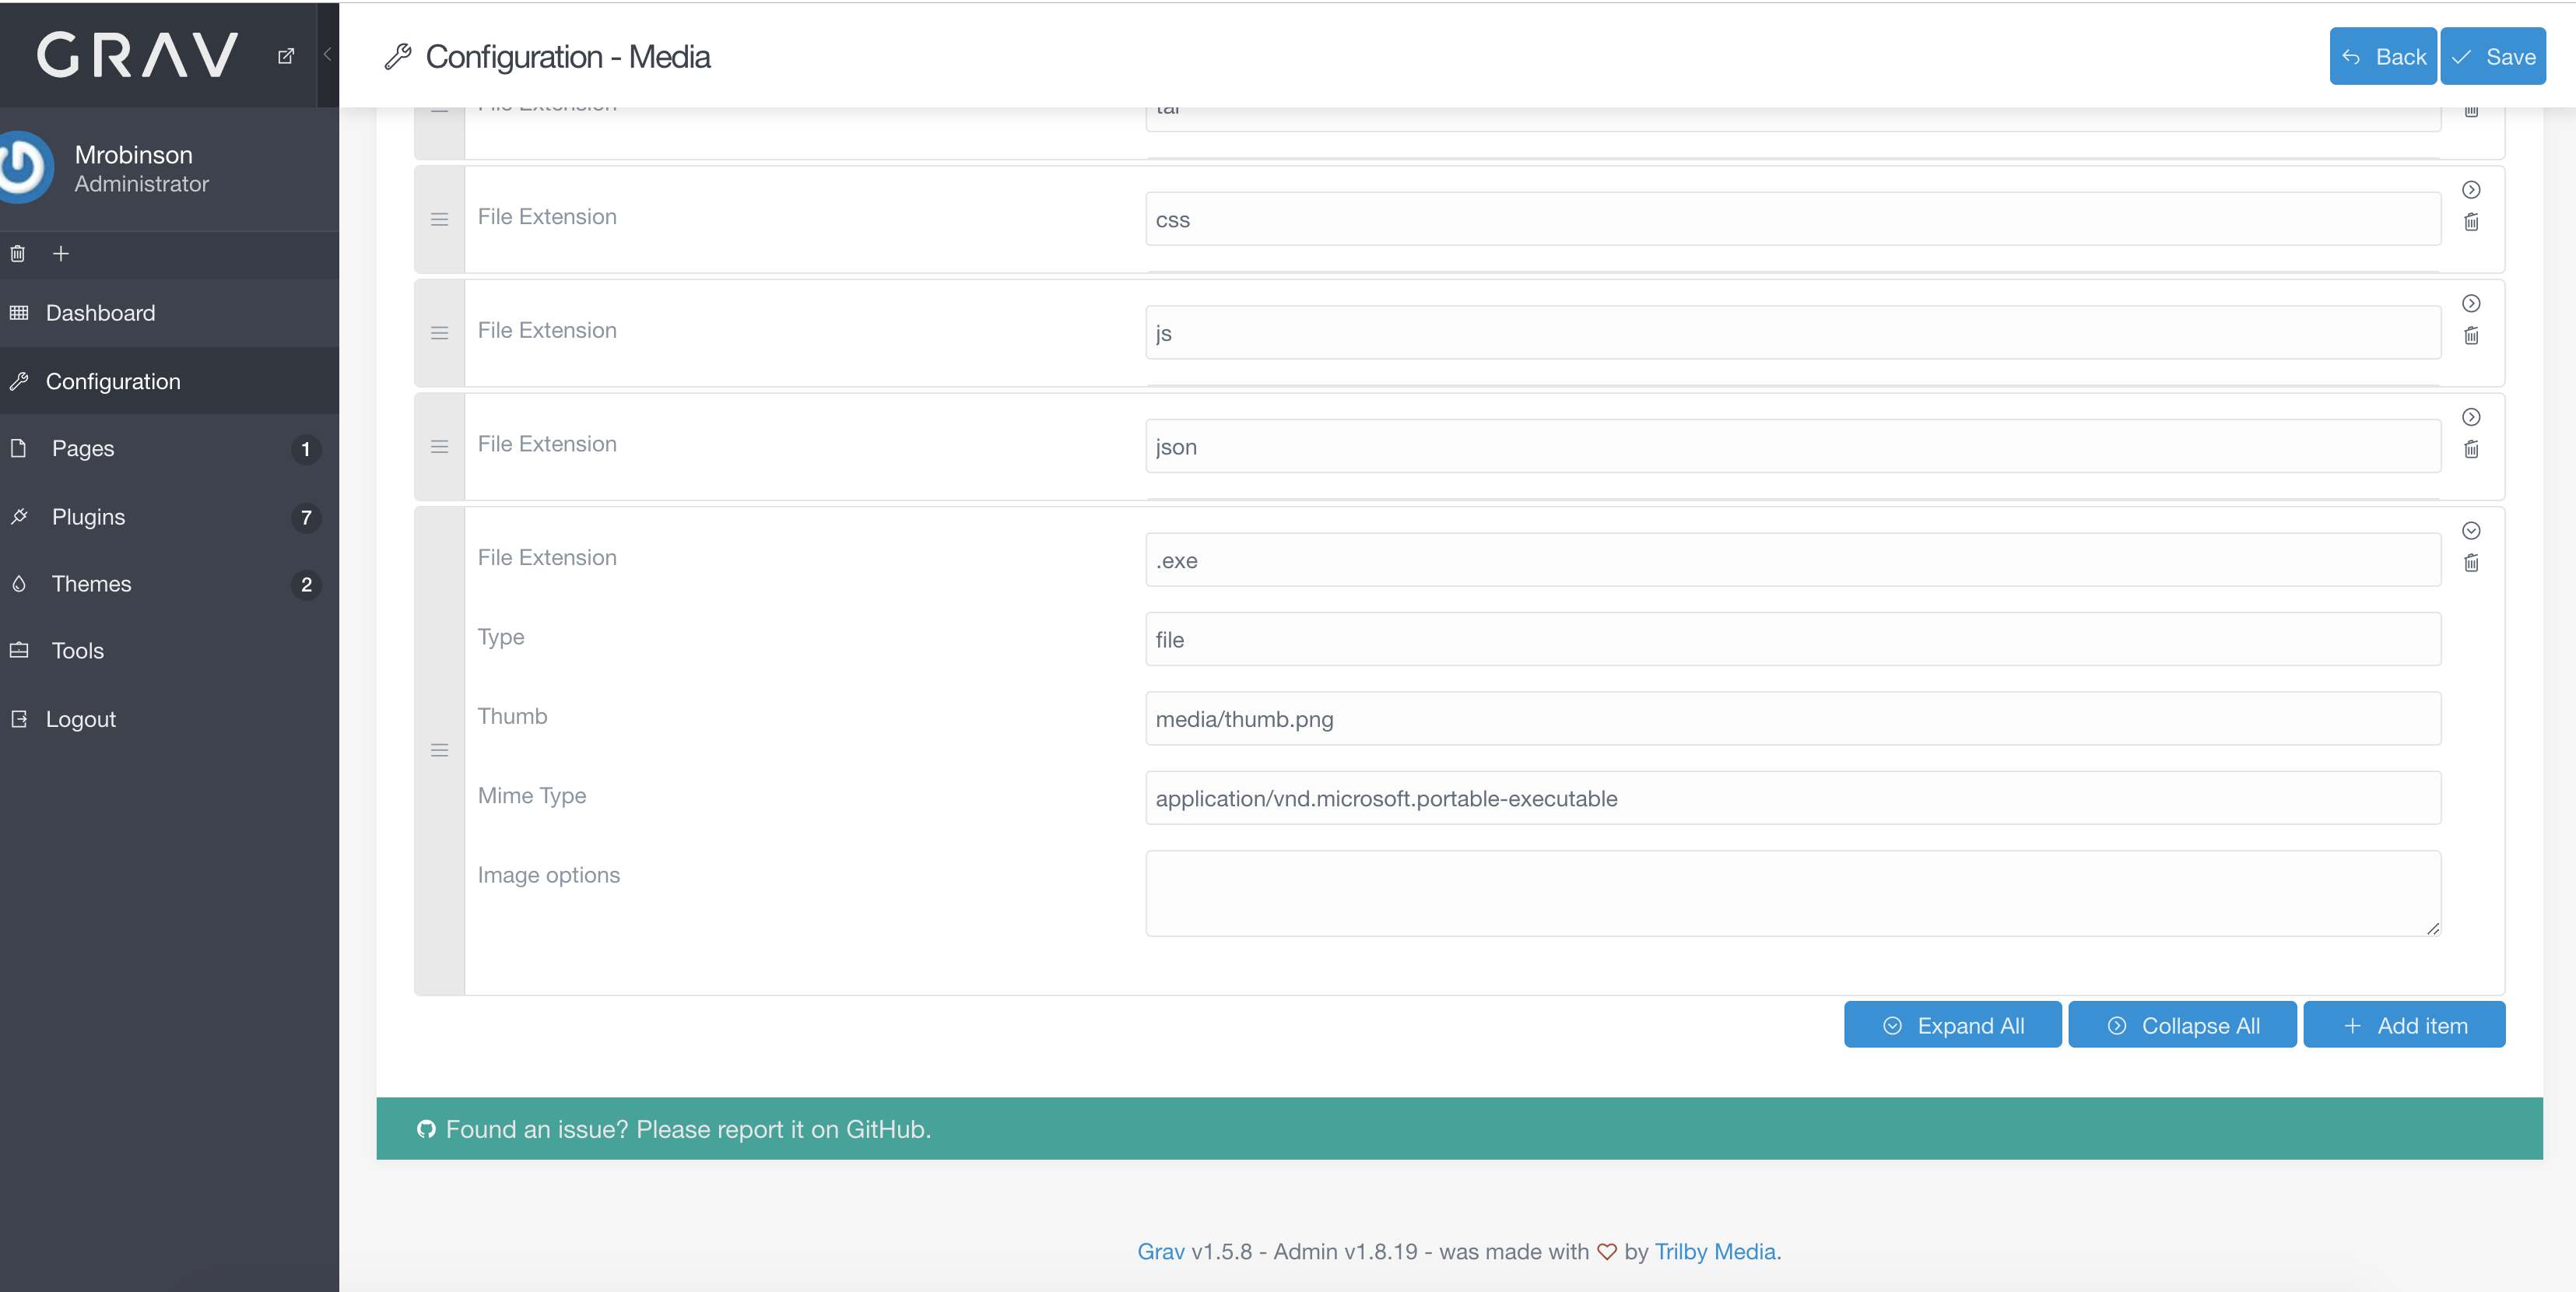Image resolution: width=2576 pixels, height=1292 pixels.
Task: Grab the drag handle of the css row
Action: [x=439, y=220]
